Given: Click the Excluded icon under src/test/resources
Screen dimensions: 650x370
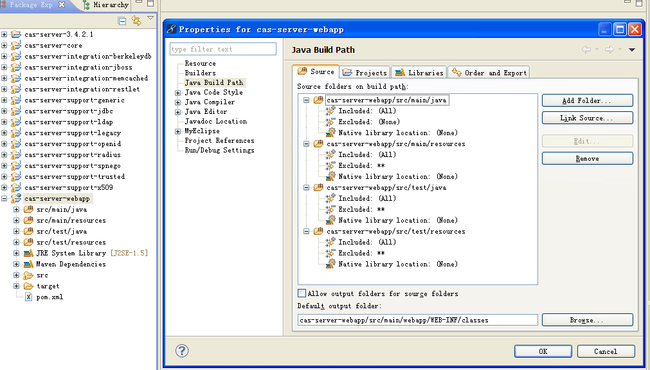Looking at the screenshot, I should click(330, 253).
